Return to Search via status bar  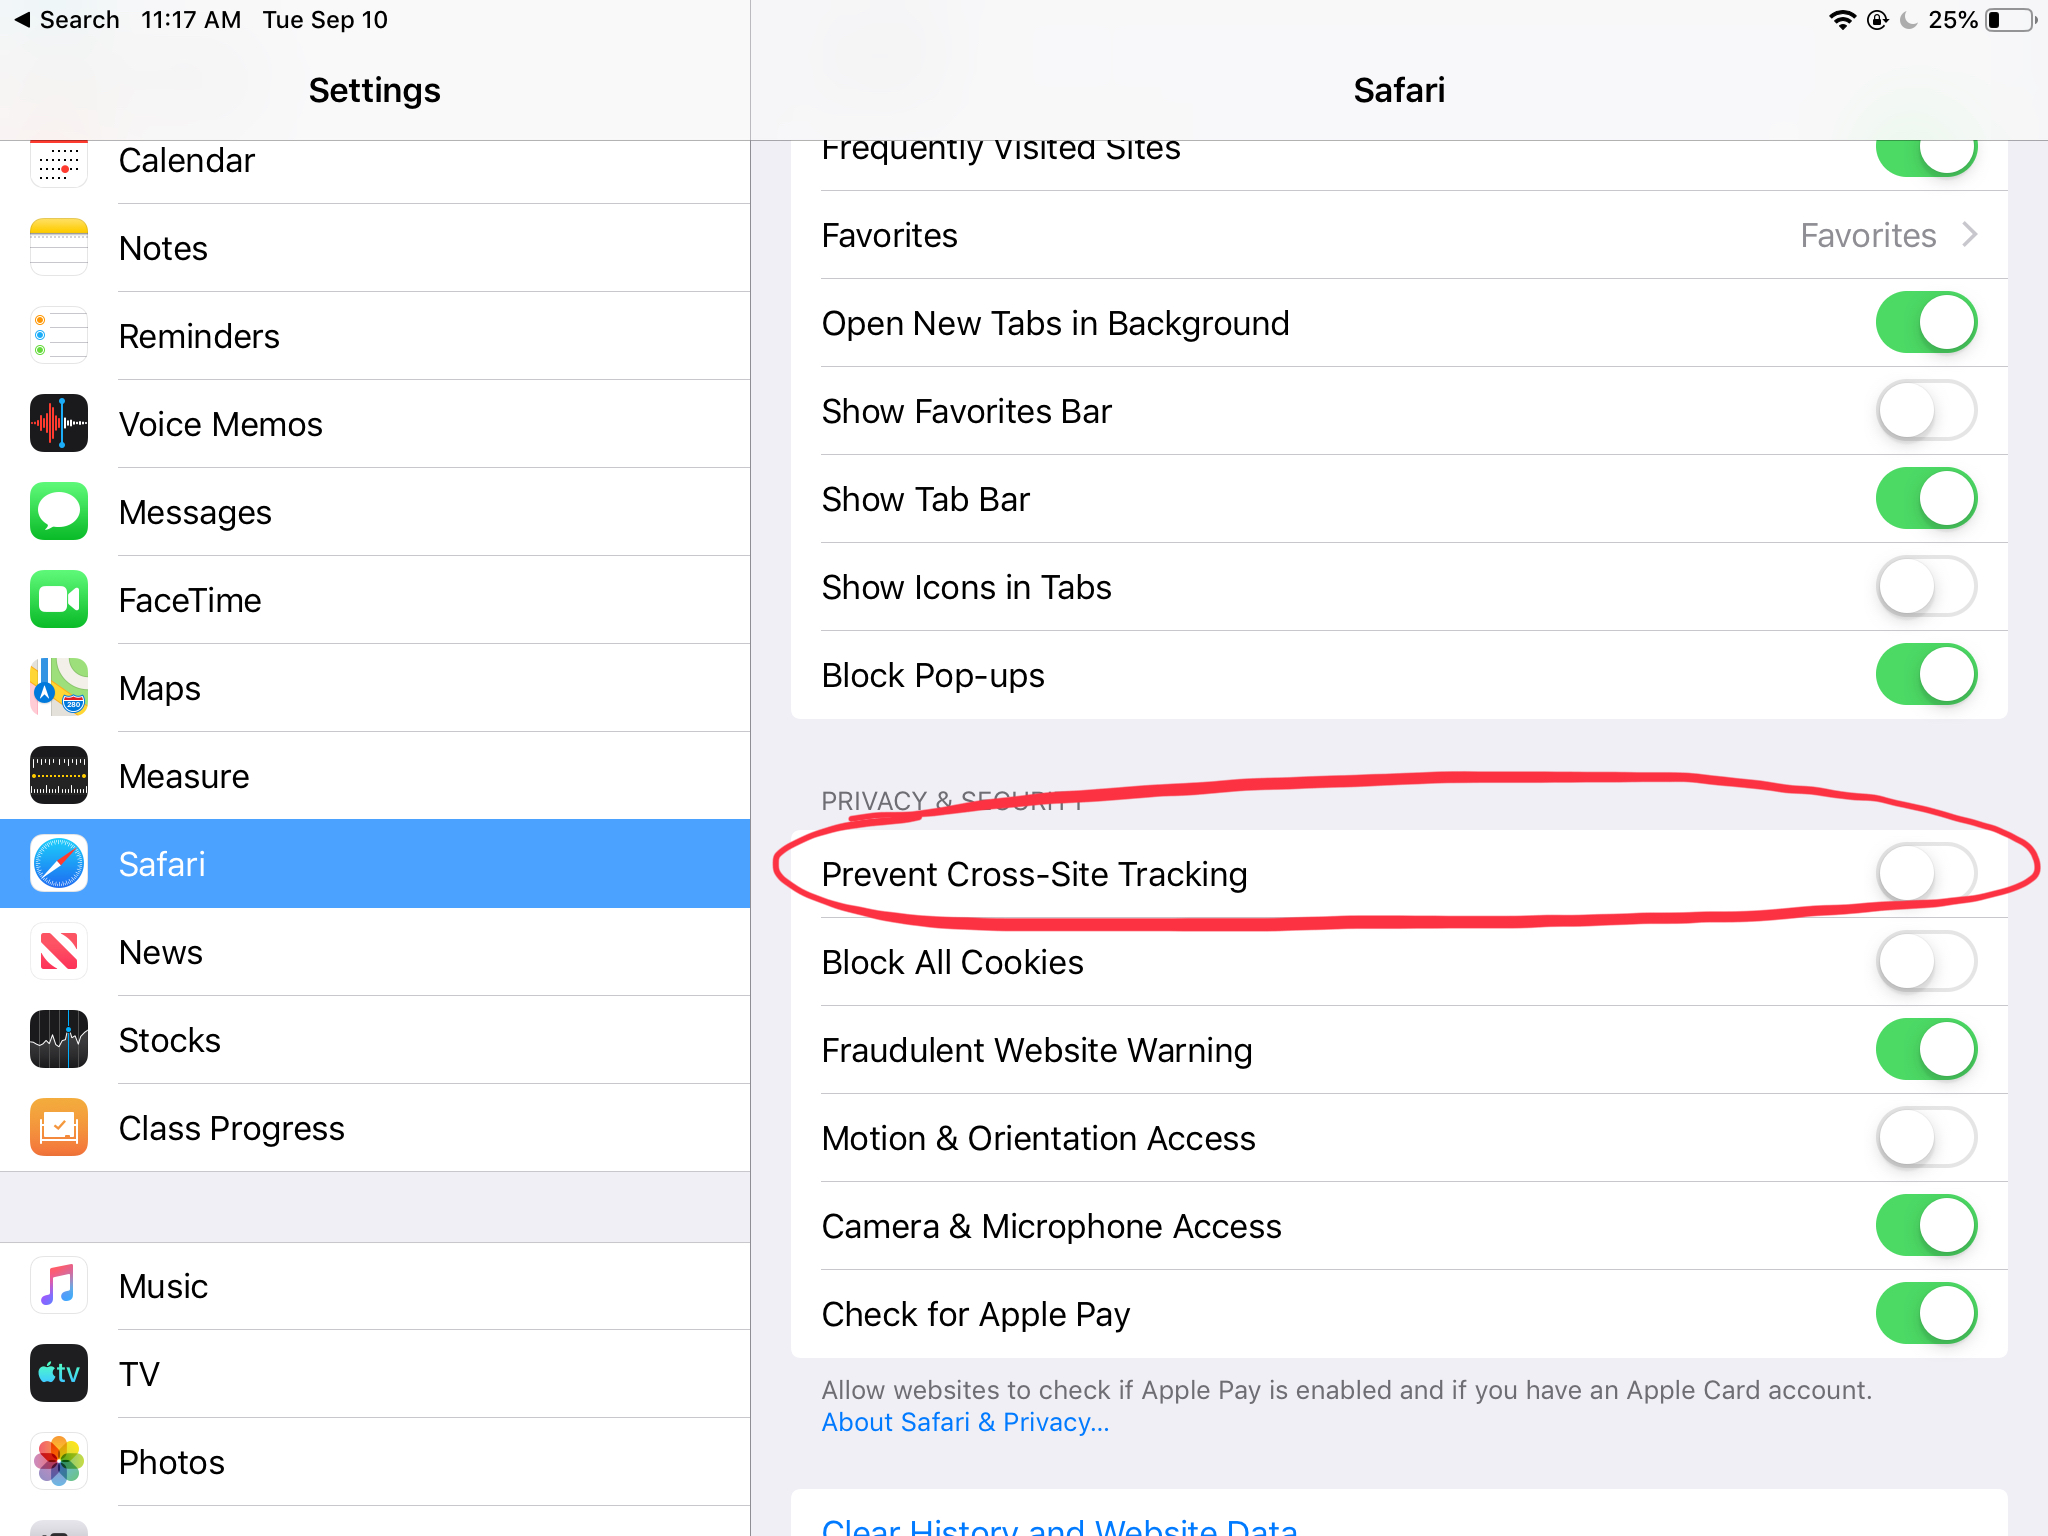[x=66, y=20]
